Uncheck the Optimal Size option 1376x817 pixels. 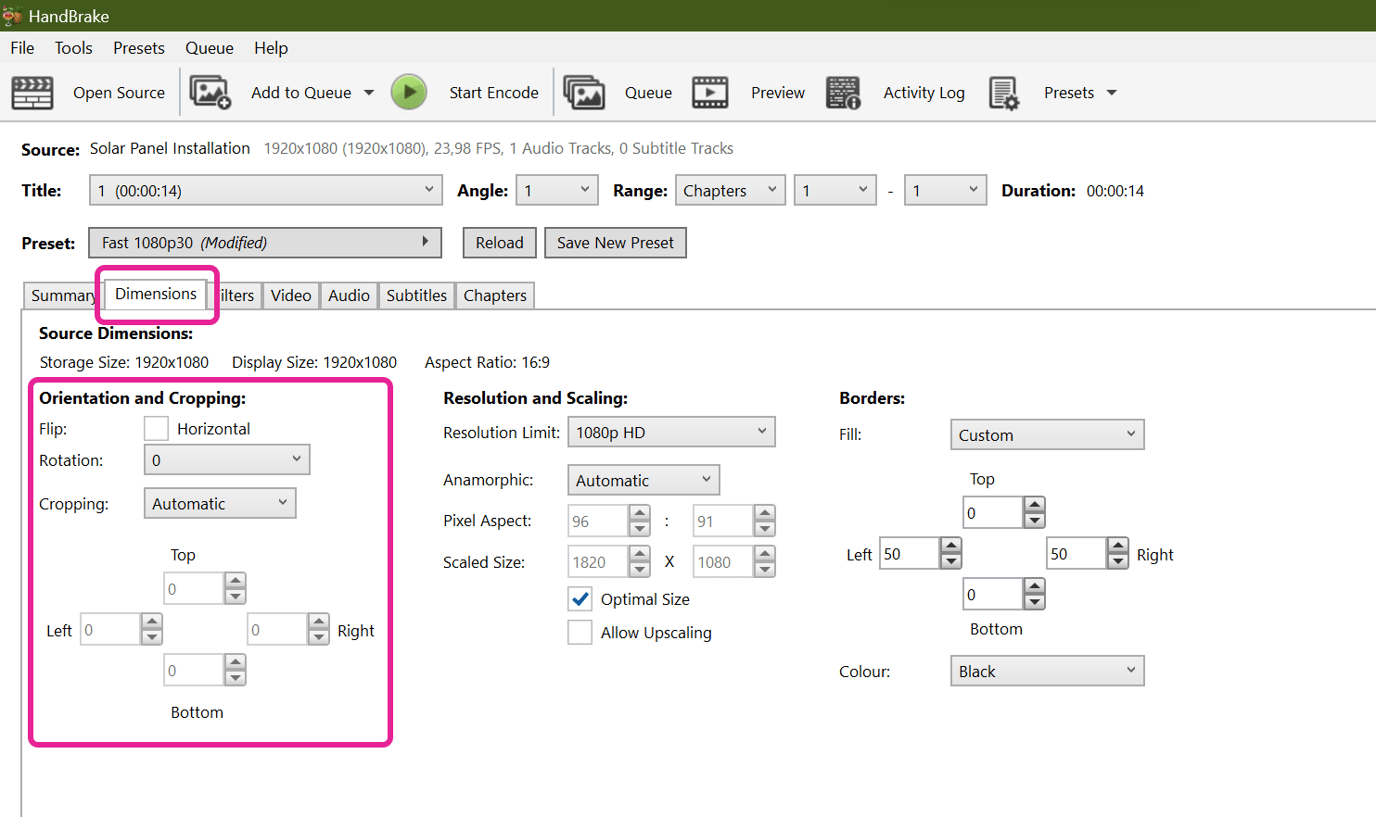[581, 599]
